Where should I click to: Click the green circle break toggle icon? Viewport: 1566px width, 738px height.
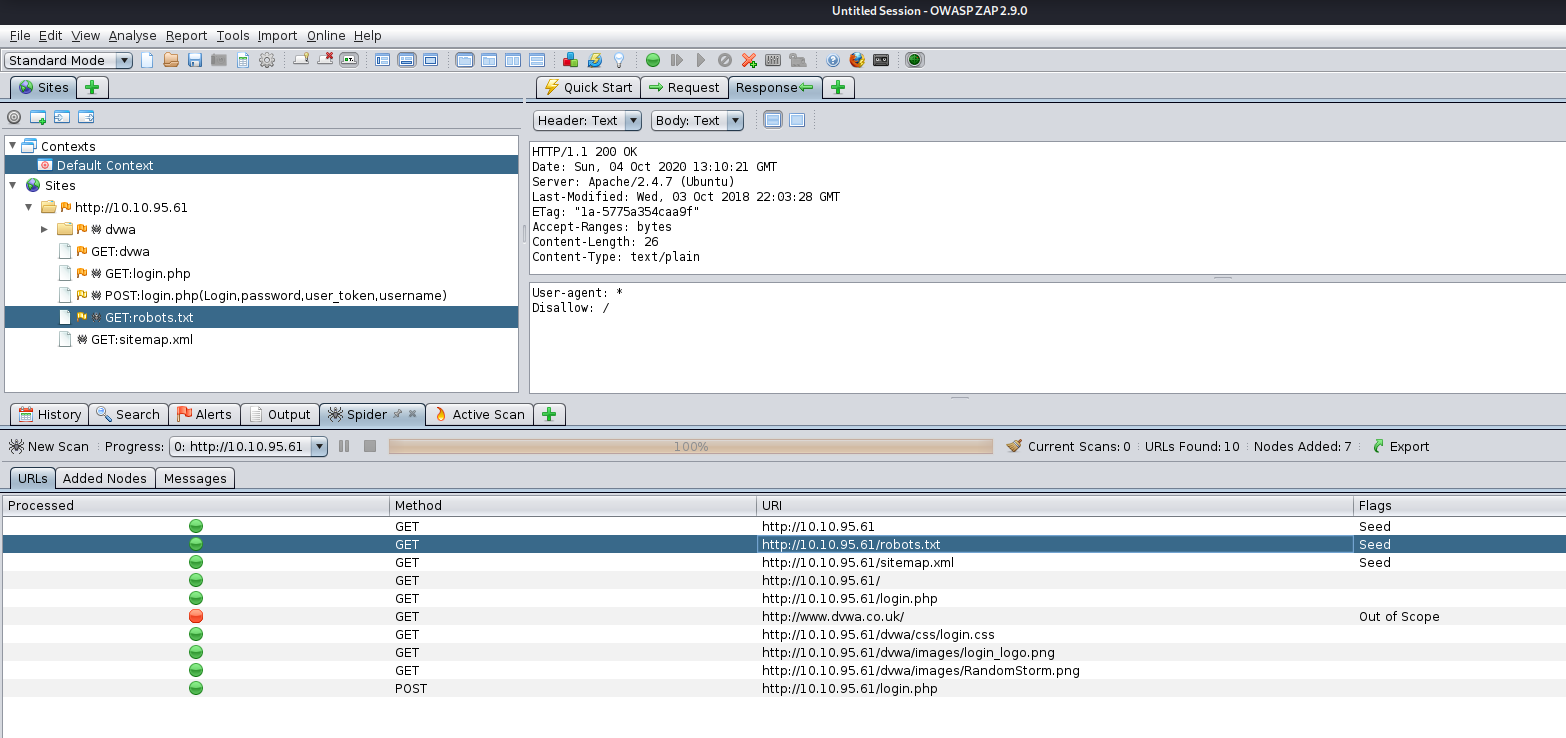click(653, 60)
